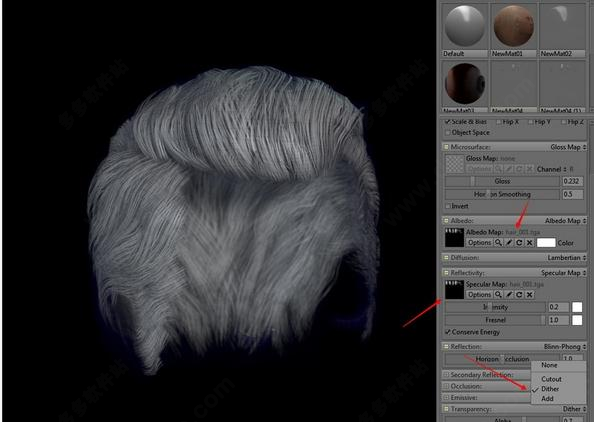The height and width of the screenshot is (422, 594).
Task: Click the Specular Map texture thumbnail
Action: (x=454, y=290)
